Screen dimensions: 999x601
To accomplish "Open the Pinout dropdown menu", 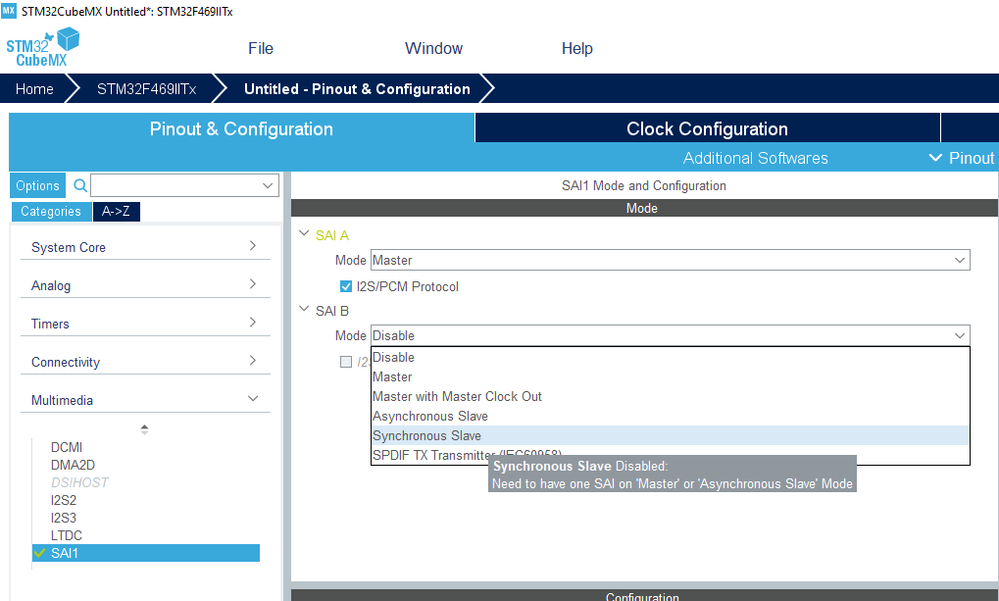I will point(961,158).
